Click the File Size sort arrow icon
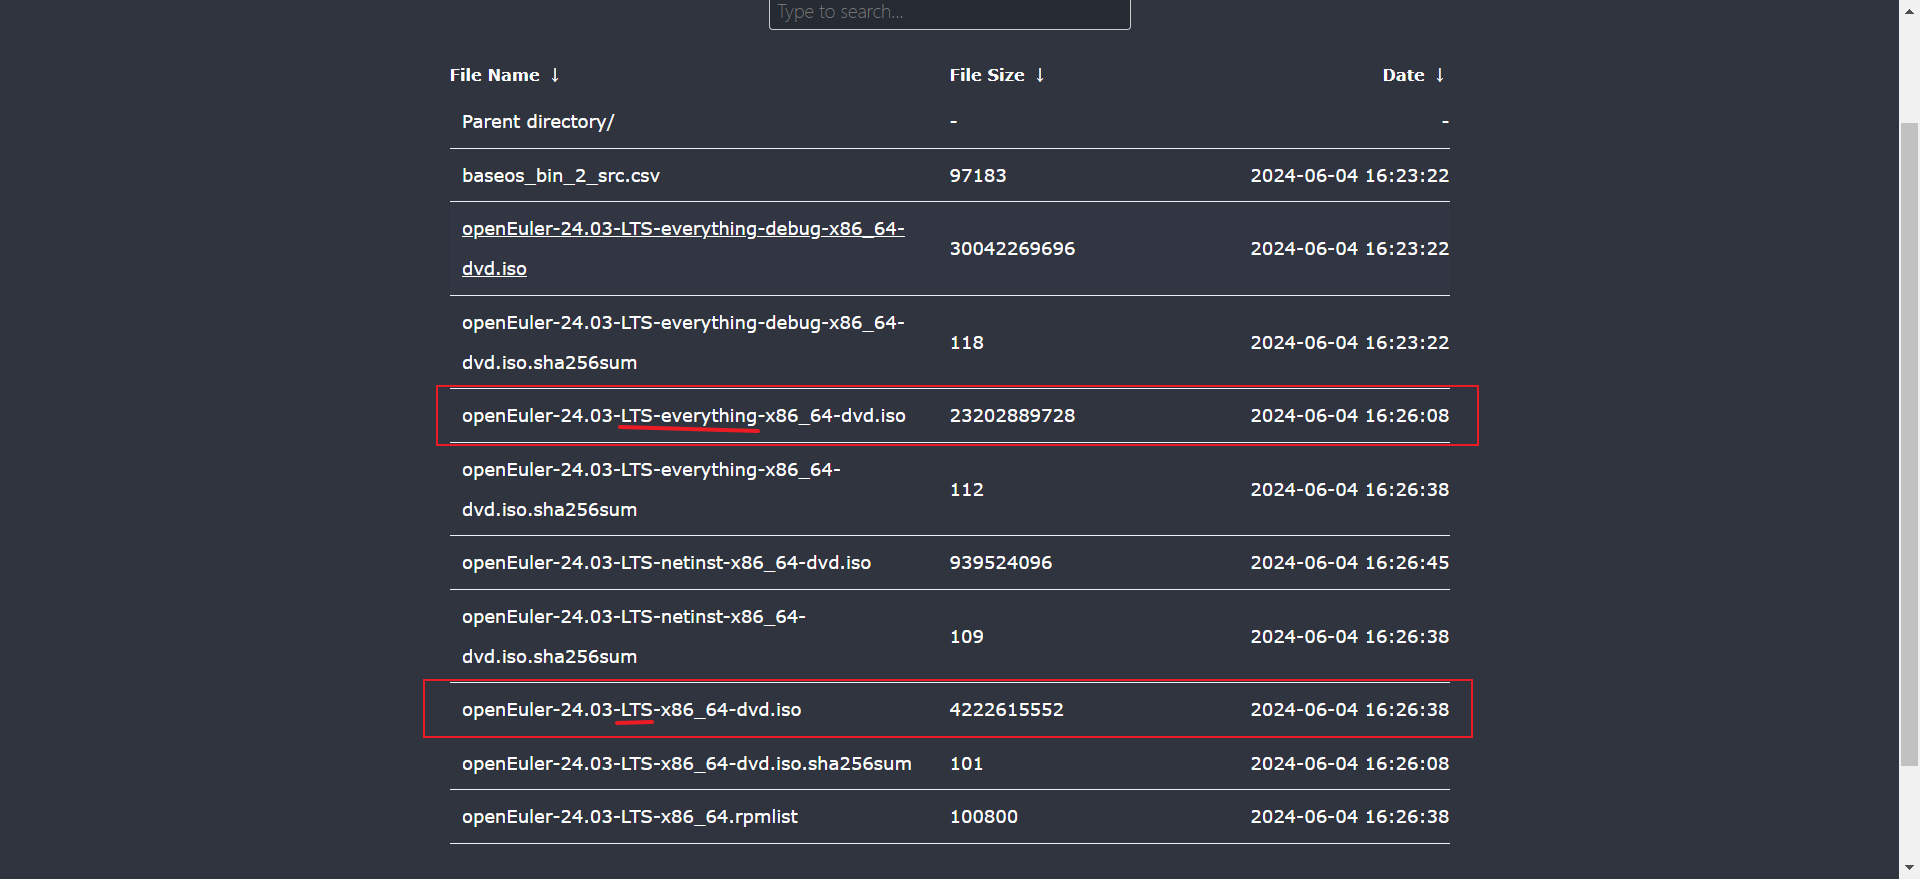1920x879 pixels. click(x=1040, y=75)
